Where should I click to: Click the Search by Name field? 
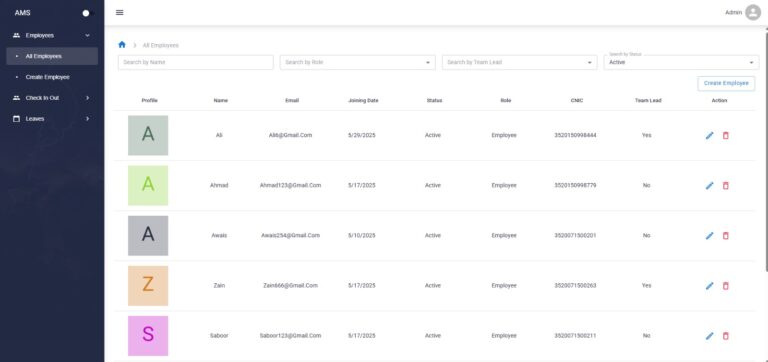coord(195,62)
